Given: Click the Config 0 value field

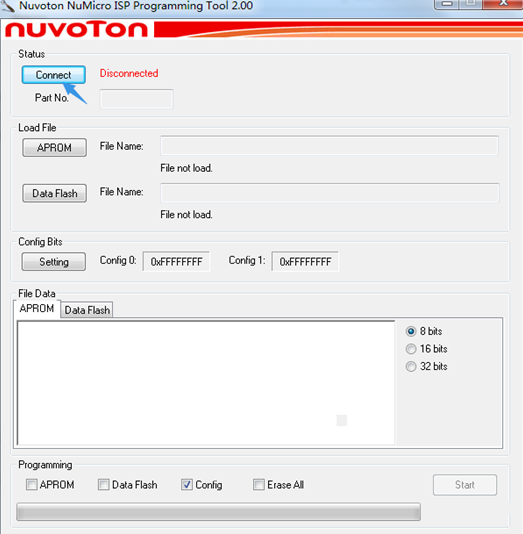Looking at the screenshot, I should 176,262.
